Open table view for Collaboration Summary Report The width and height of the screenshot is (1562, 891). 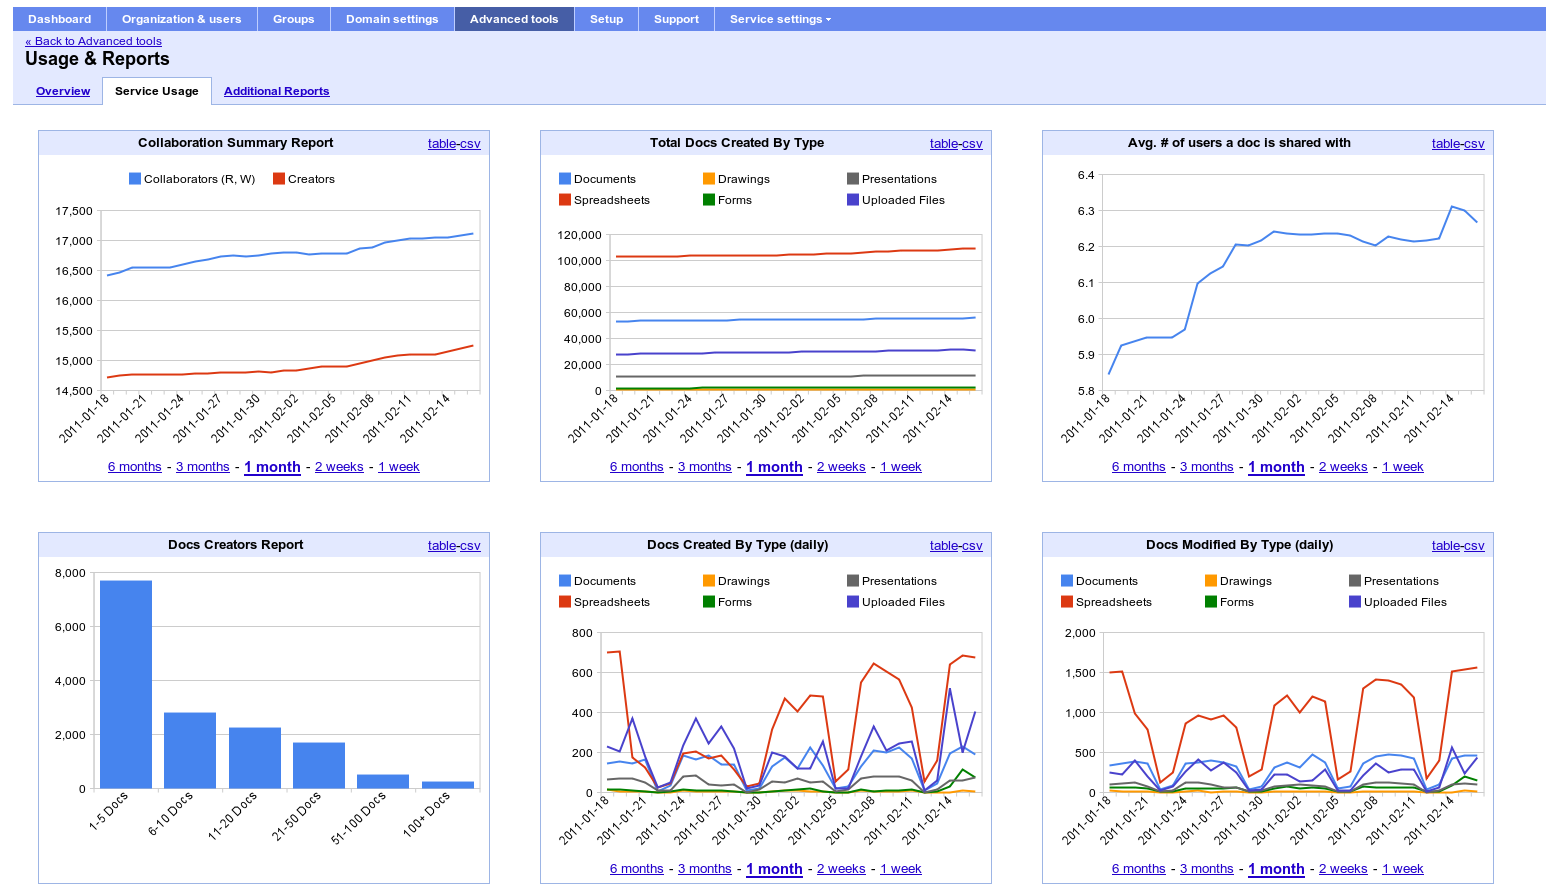442,144
